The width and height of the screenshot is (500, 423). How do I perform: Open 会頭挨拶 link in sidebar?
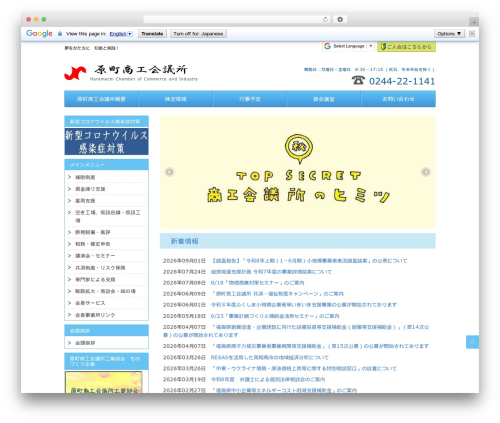coord(85,343)
